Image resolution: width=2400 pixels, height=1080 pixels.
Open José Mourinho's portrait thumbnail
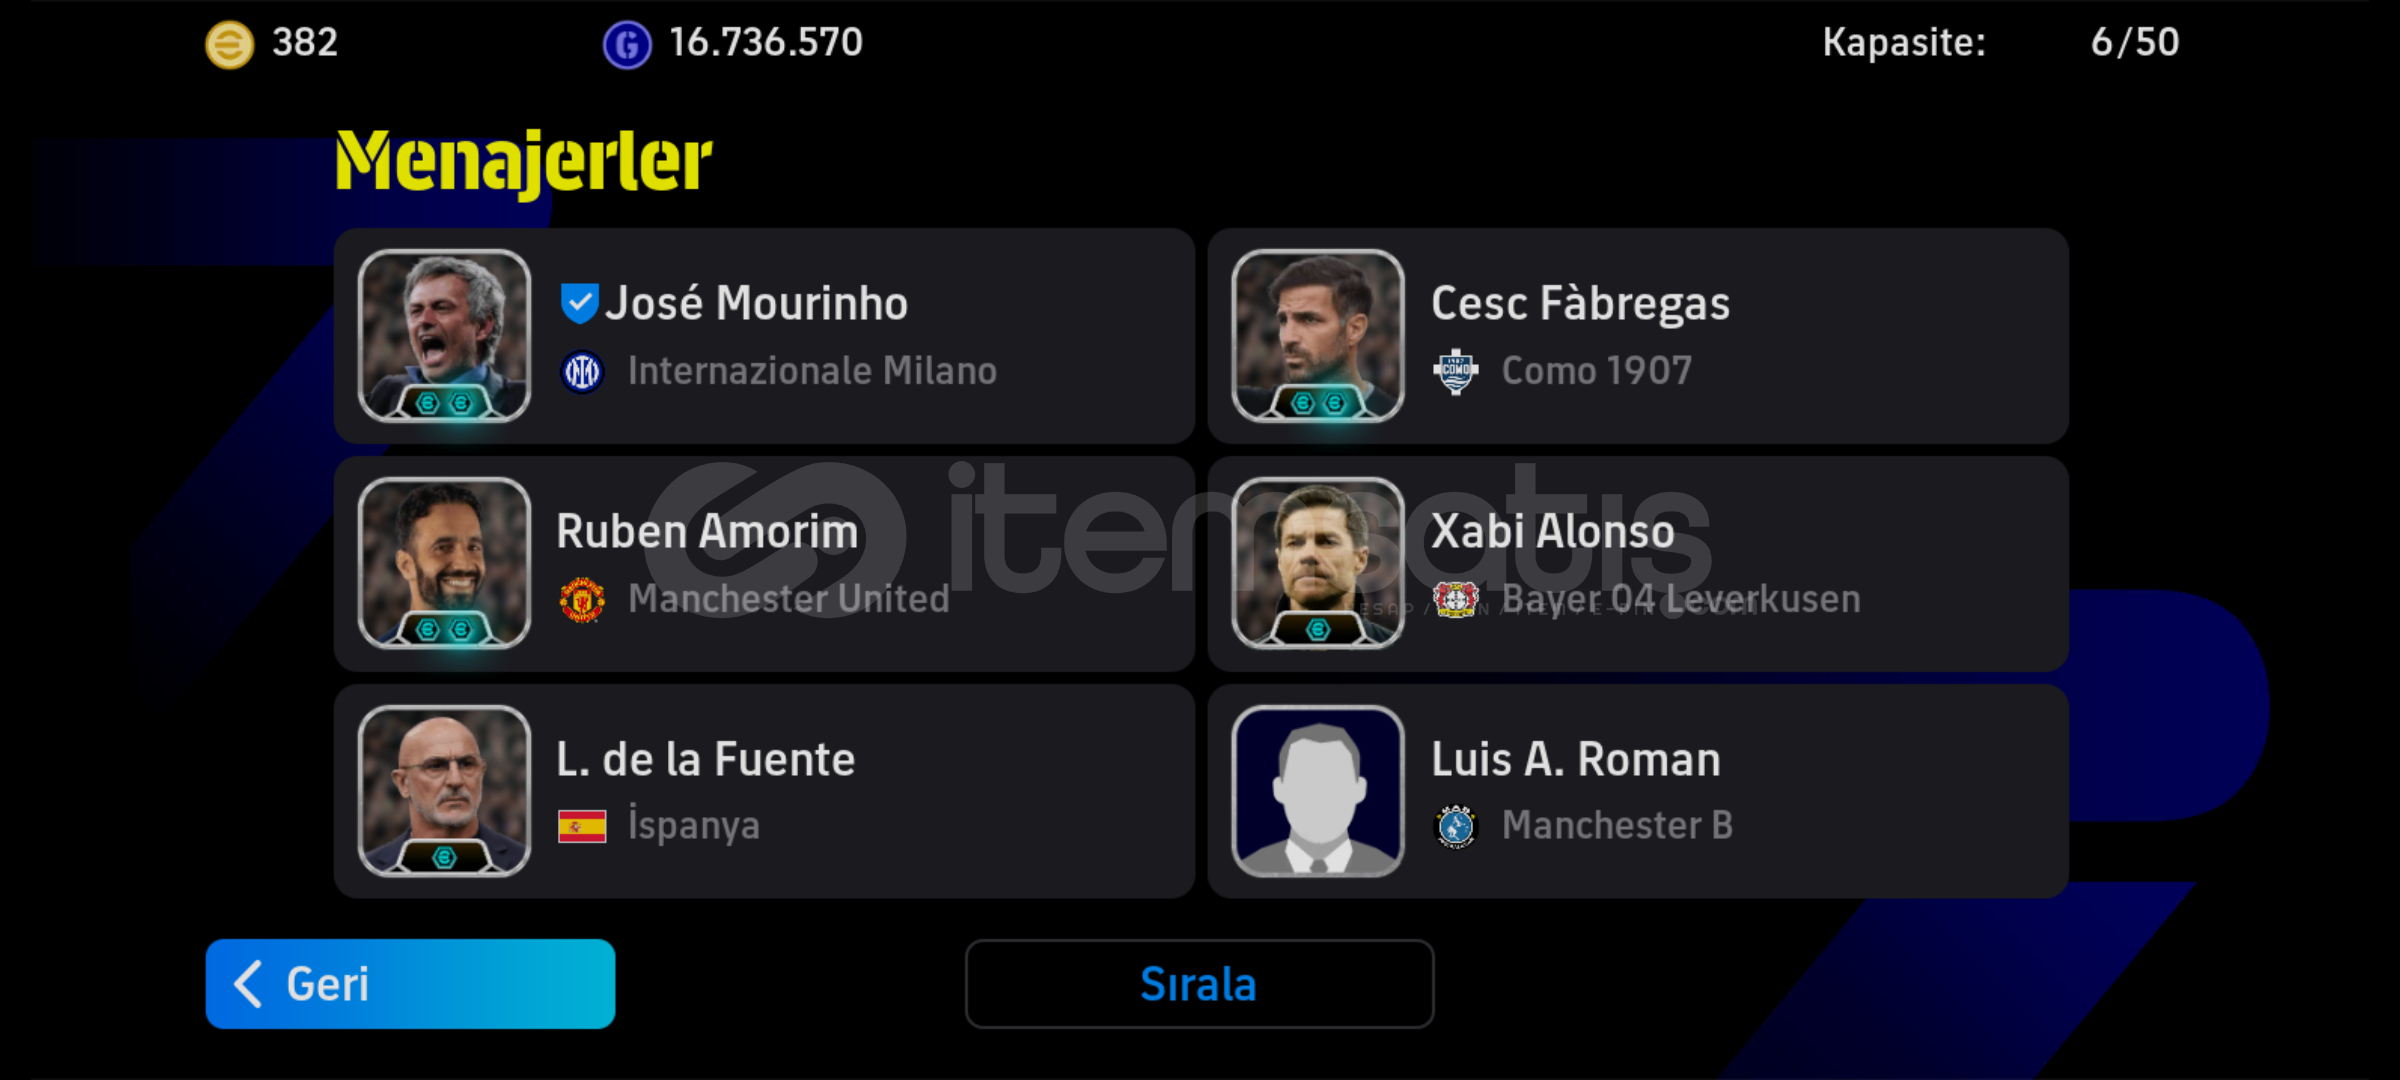445,336
